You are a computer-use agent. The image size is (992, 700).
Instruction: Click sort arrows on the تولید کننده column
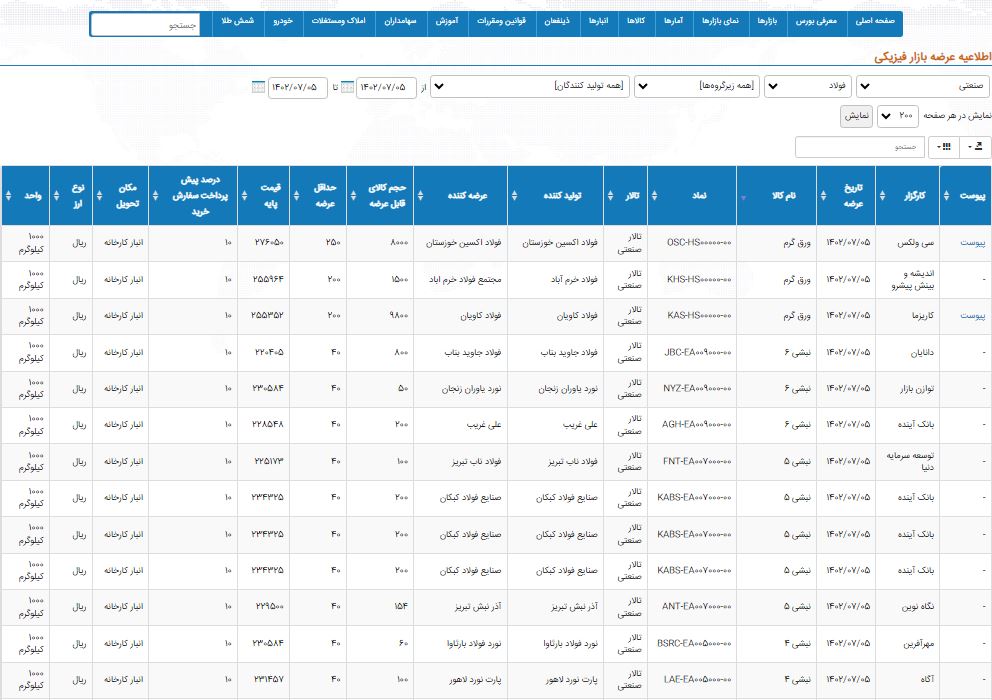coord(514,196)
